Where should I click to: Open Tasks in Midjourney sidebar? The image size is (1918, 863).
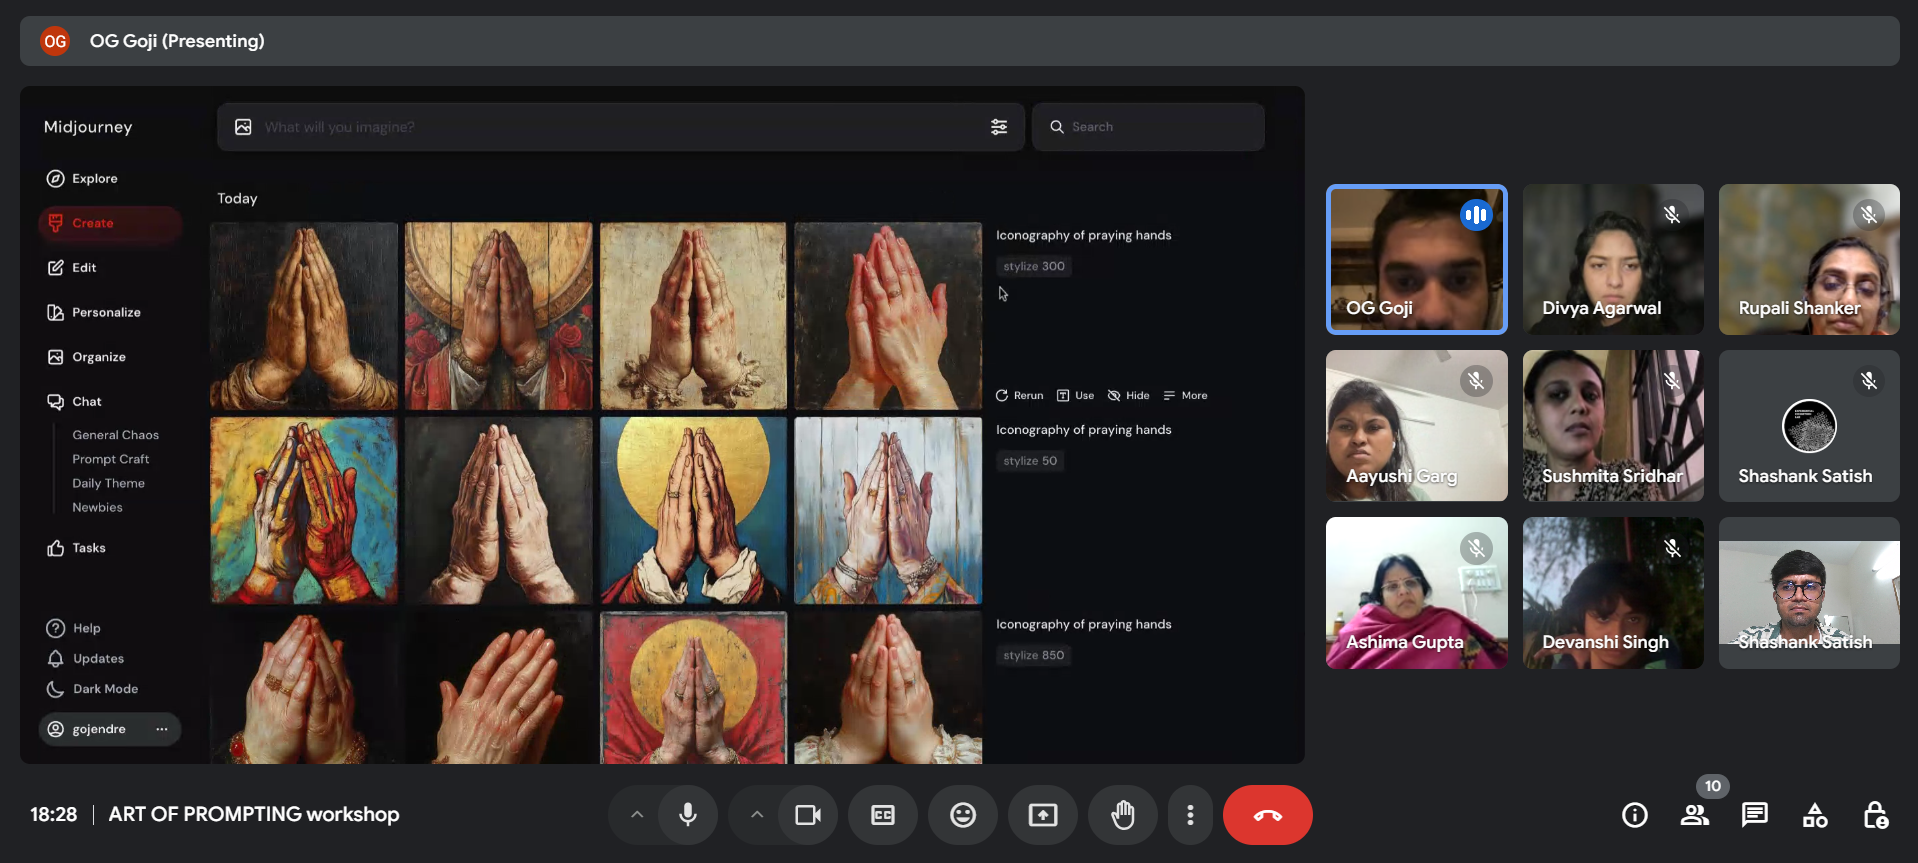(x=76, y=548)
